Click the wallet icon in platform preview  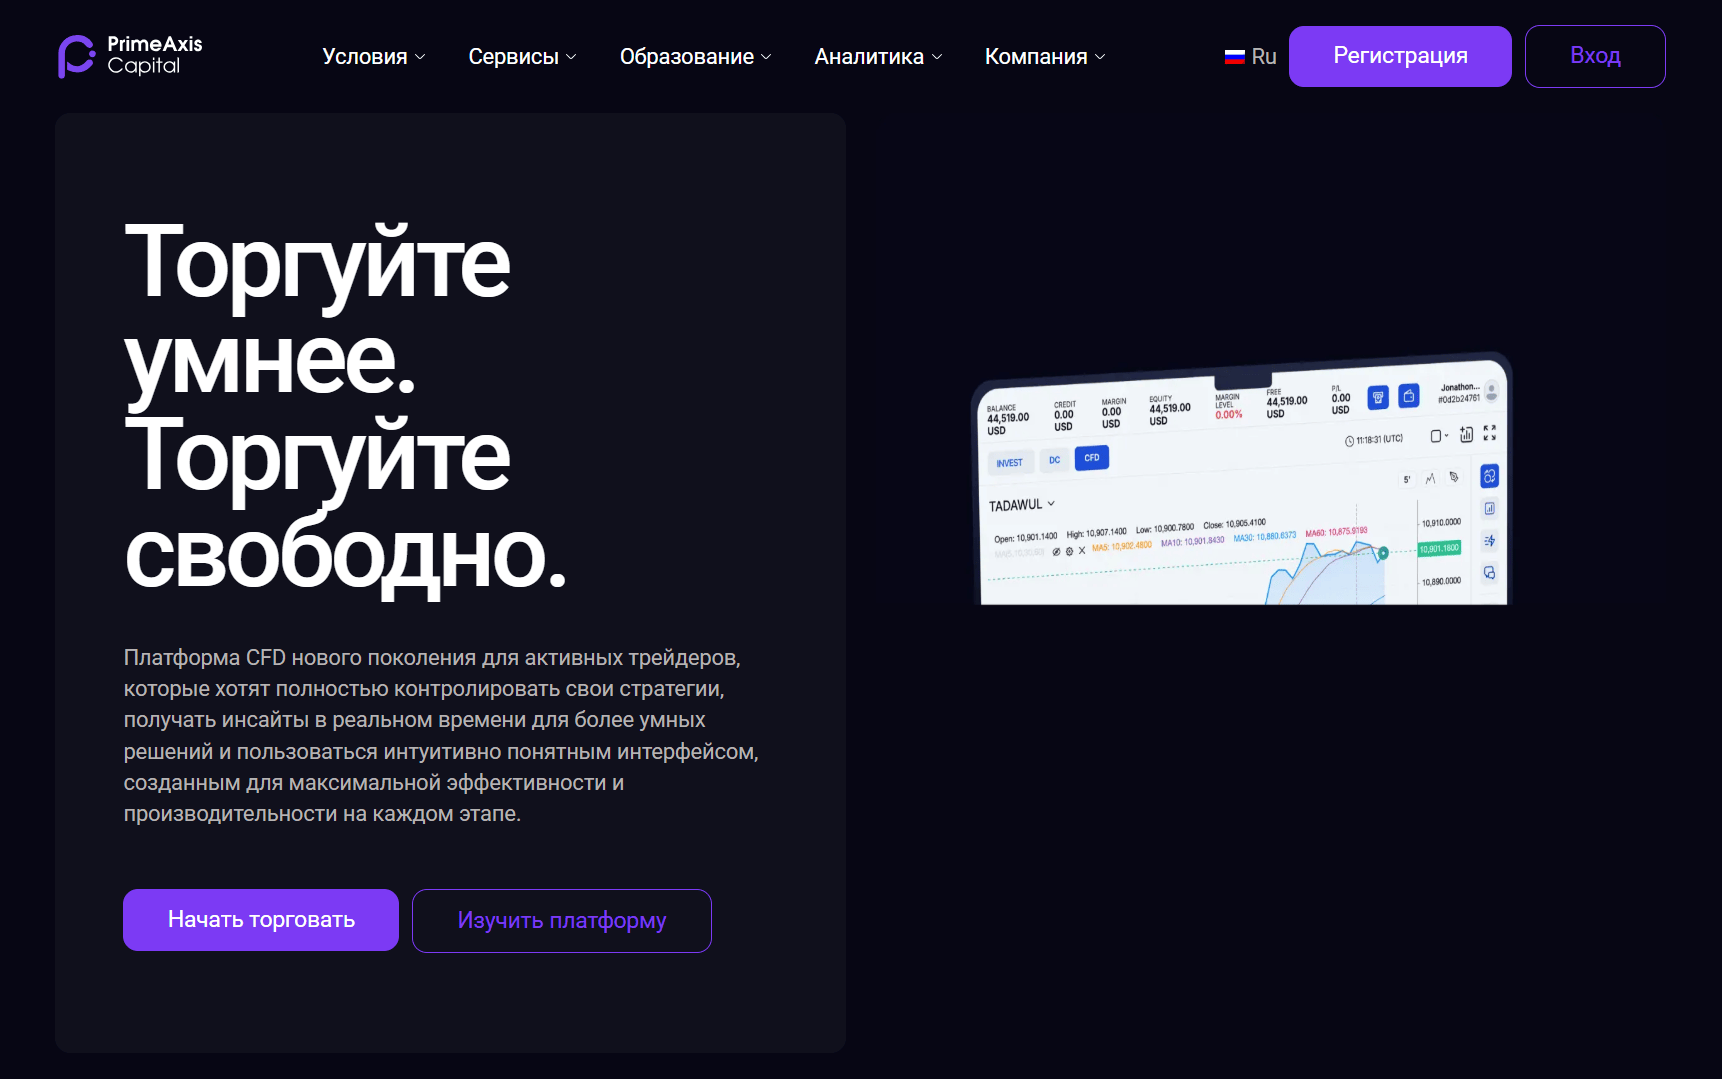1408,396
